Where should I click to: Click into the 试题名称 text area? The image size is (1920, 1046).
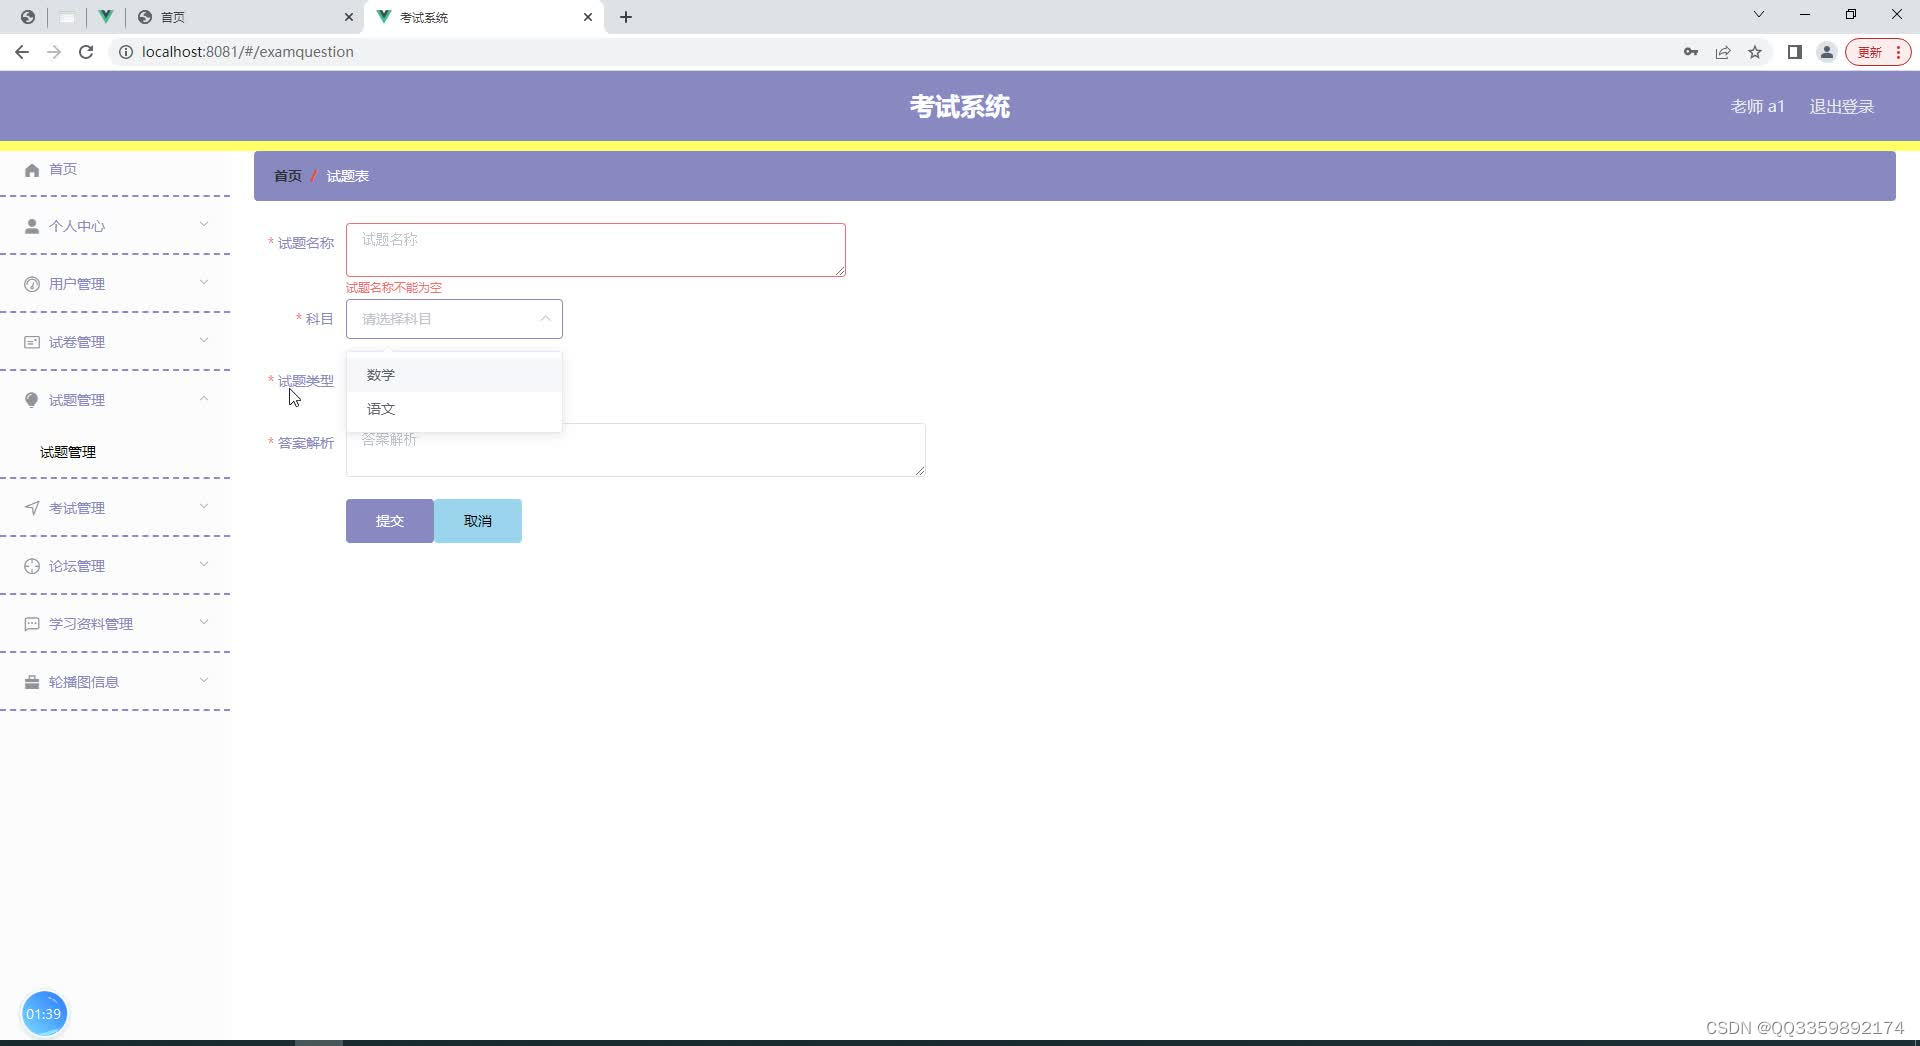pyautogui.click(x=596, y=250)
